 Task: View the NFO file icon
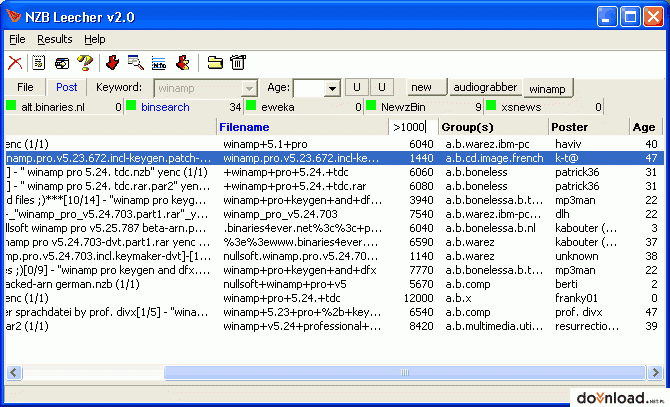point(159,64)
